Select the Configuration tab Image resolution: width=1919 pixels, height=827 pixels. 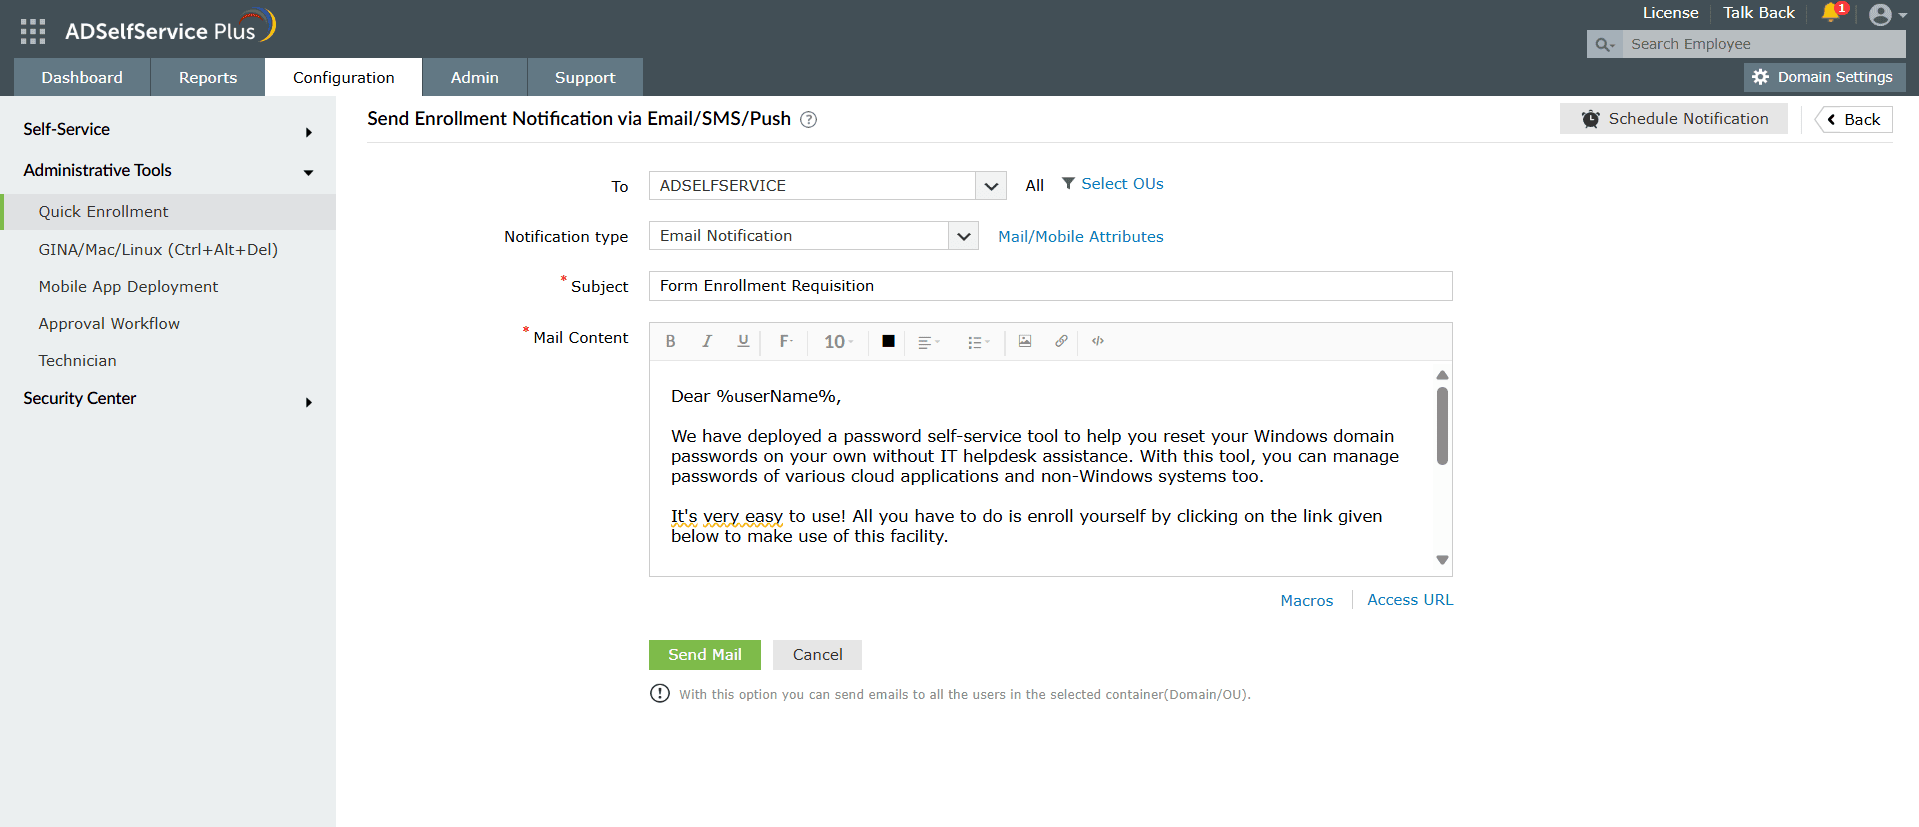(x=343, y=77)
